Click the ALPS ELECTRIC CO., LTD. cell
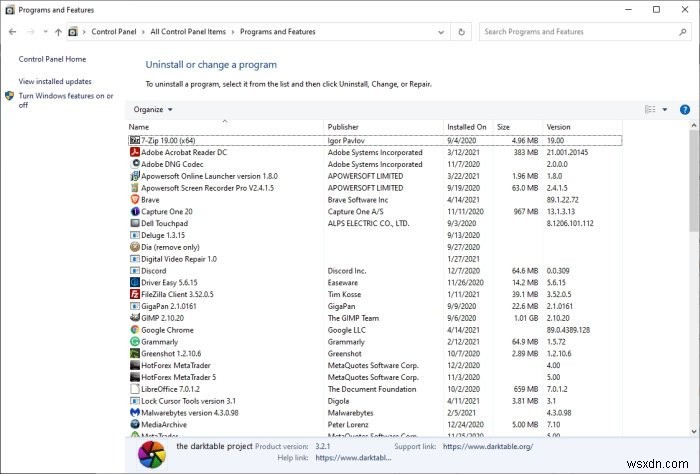Screen dimensions: 700x474 click(368, 223)
